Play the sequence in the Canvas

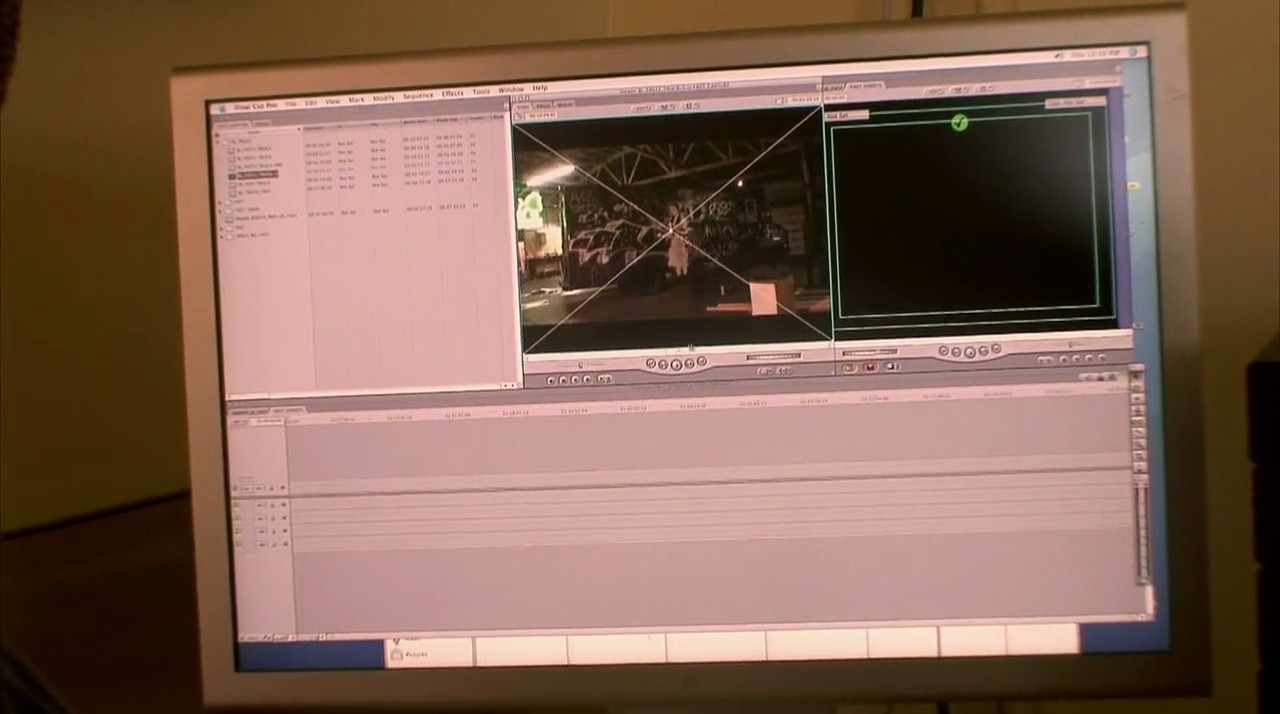(x=969, y=351)
